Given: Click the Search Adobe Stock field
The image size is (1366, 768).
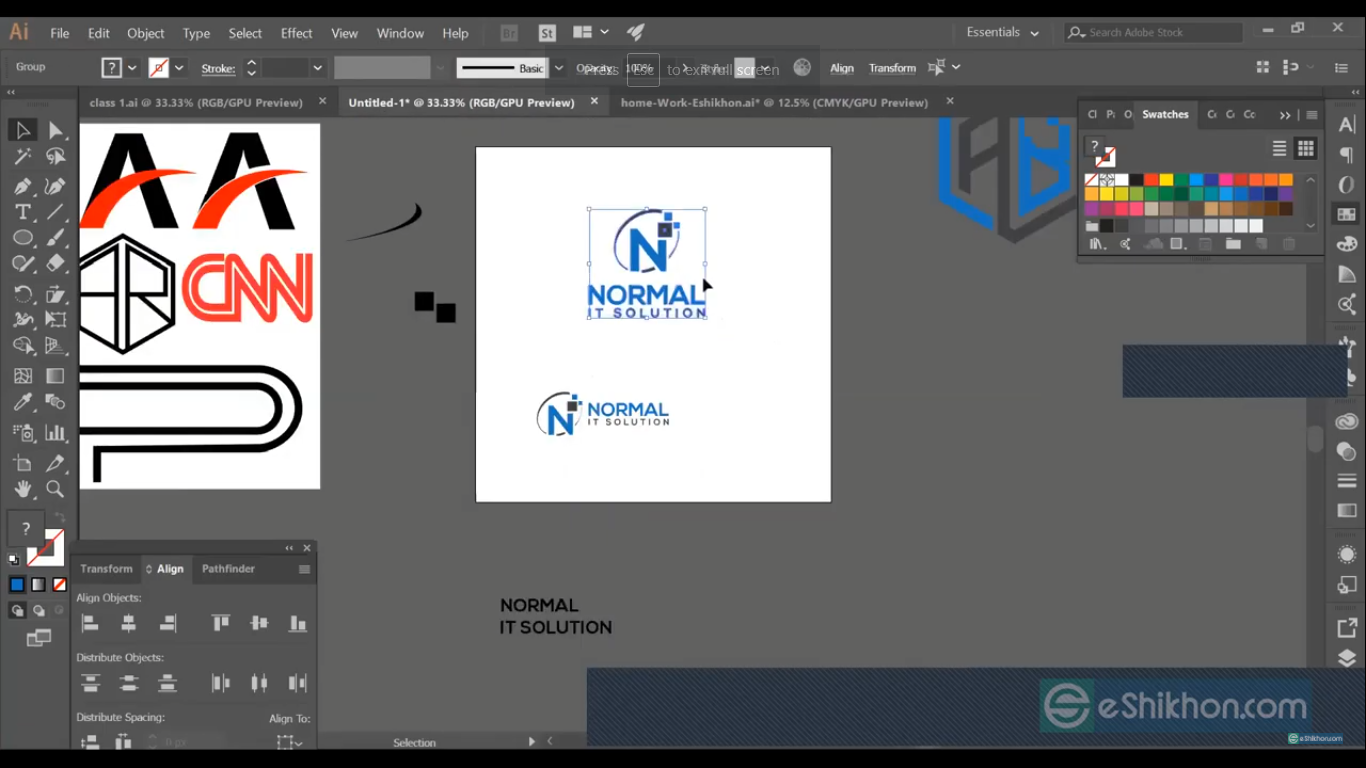Looking at the screenshot, I should point(1150,31).
